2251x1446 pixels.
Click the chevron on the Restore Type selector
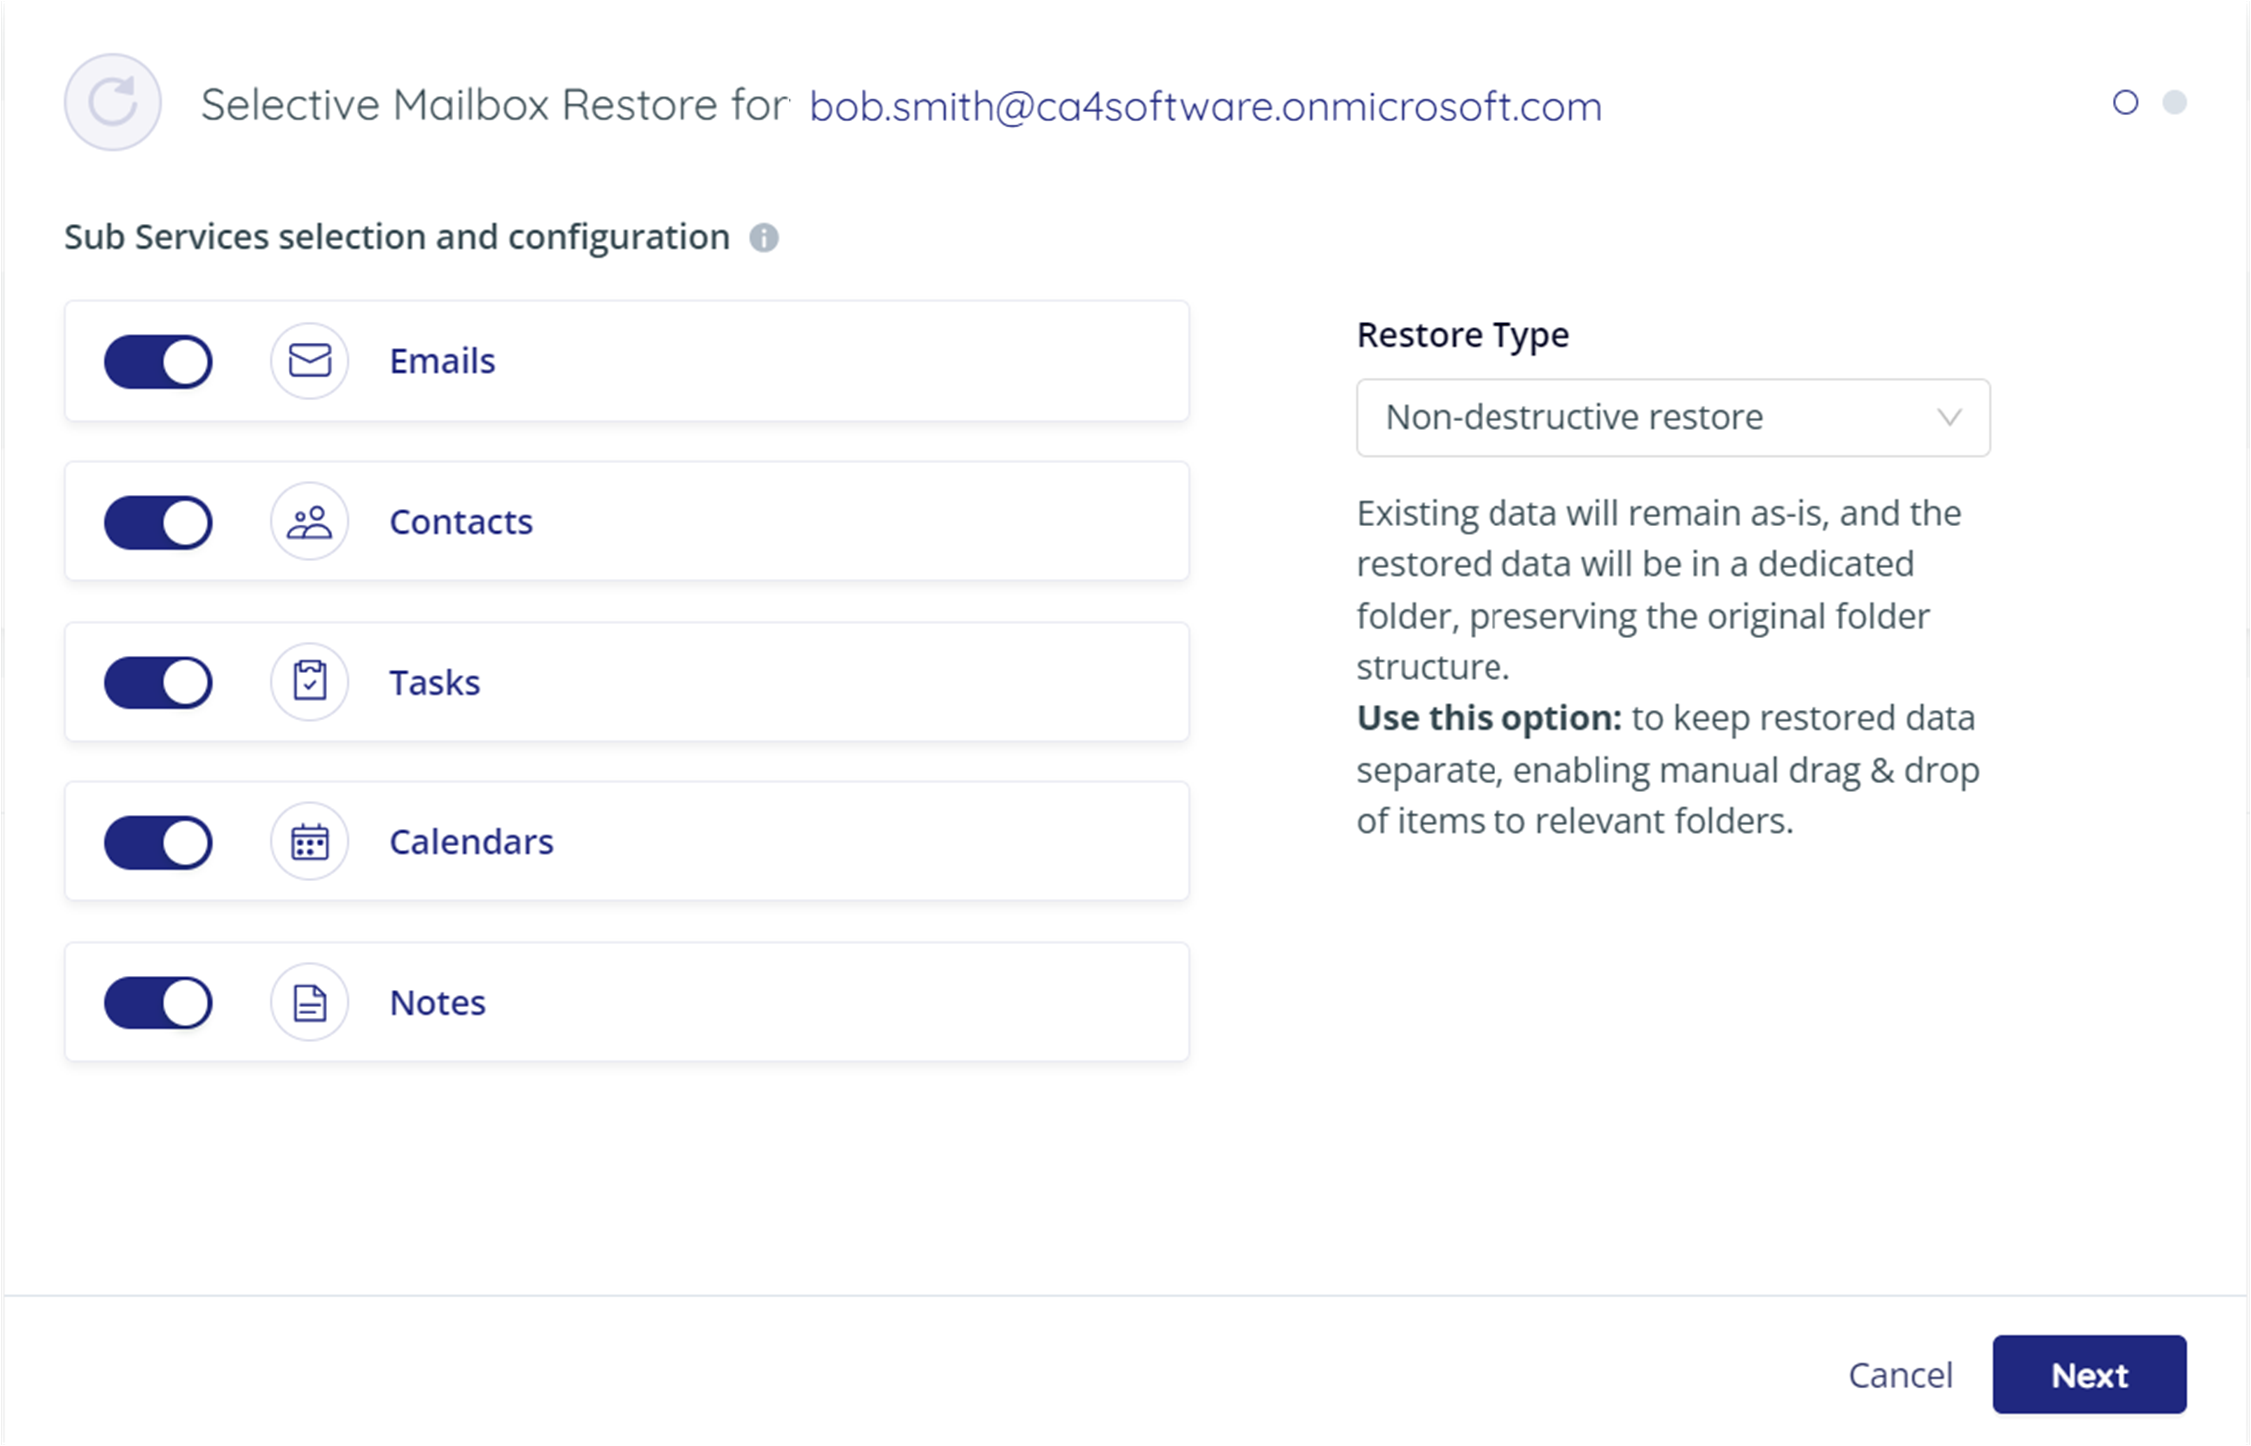1950,417
